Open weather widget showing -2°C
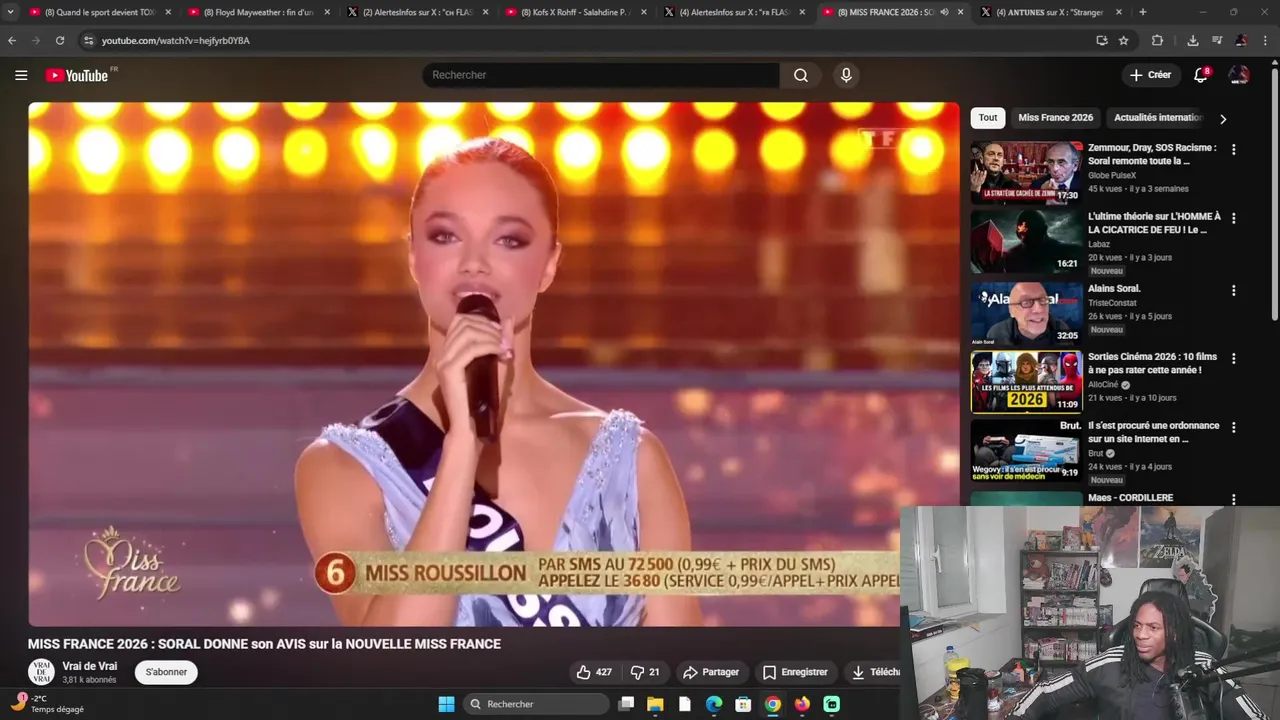Viewport: 1280px width, 720px height. (x=47, y=704)
